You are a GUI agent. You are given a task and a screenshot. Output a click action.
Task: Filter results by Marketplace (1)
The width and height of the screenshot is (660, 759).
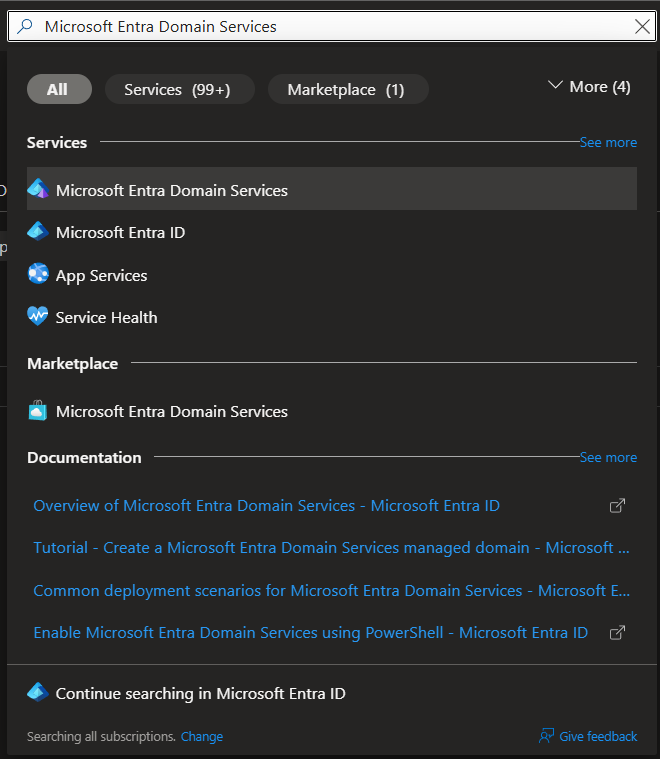346,89
